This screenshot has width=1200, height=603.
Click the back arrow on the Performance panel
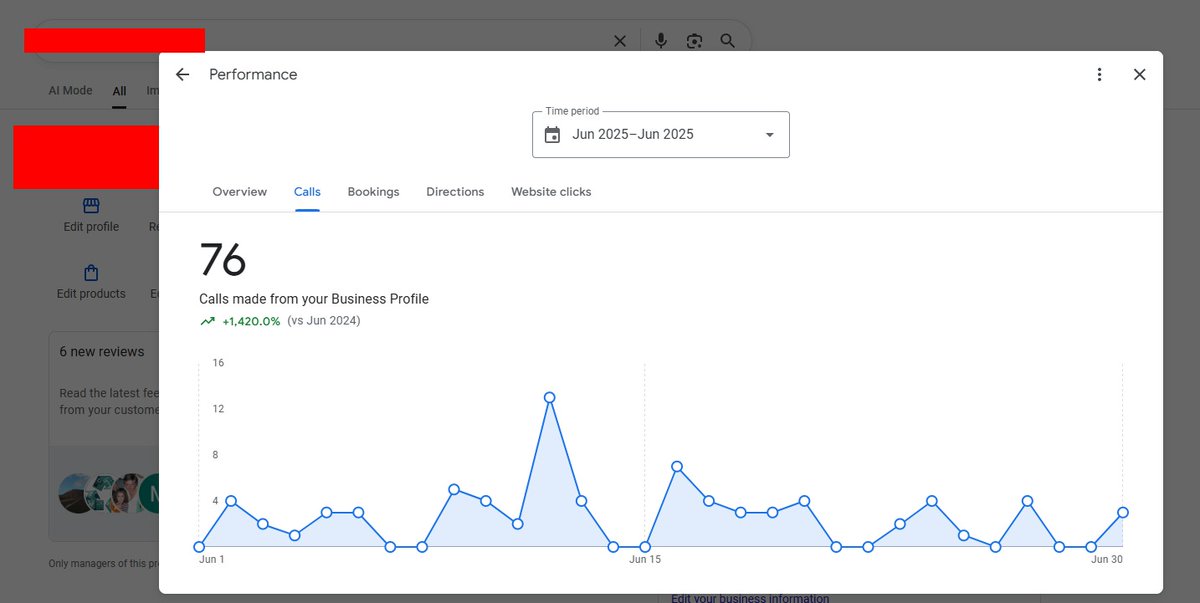(x=181, y=74)
